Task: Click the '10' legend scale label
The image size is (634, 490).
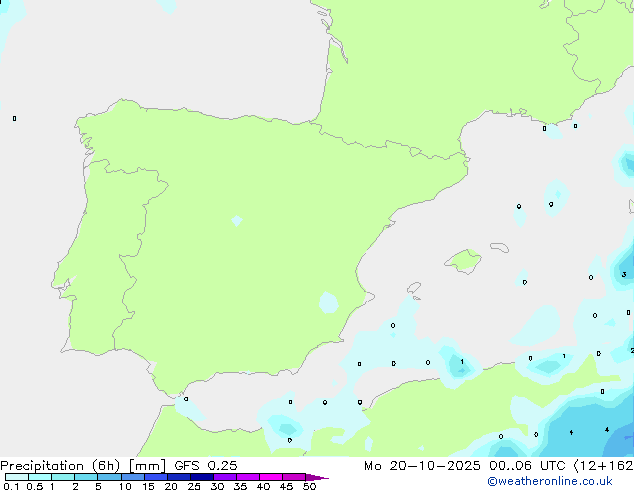Action: coord(125,486)
